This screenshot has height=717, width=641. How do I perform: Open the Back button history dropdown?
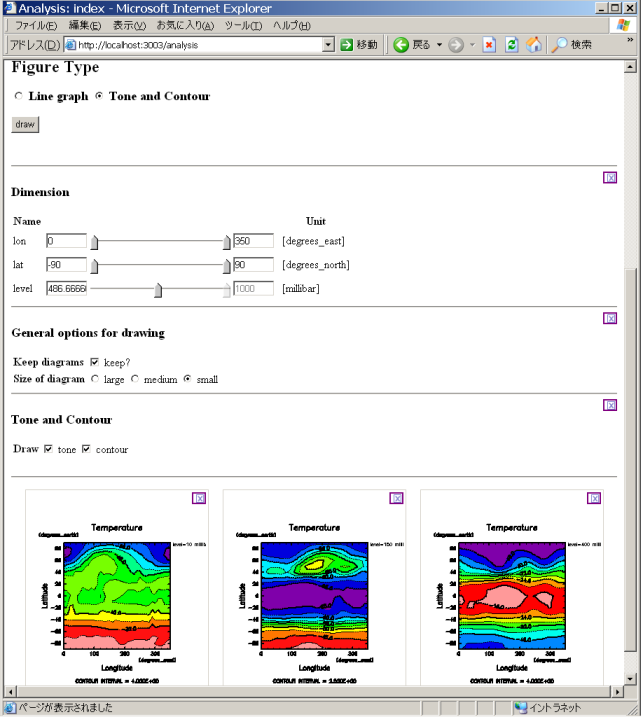(x=439, y=45)
